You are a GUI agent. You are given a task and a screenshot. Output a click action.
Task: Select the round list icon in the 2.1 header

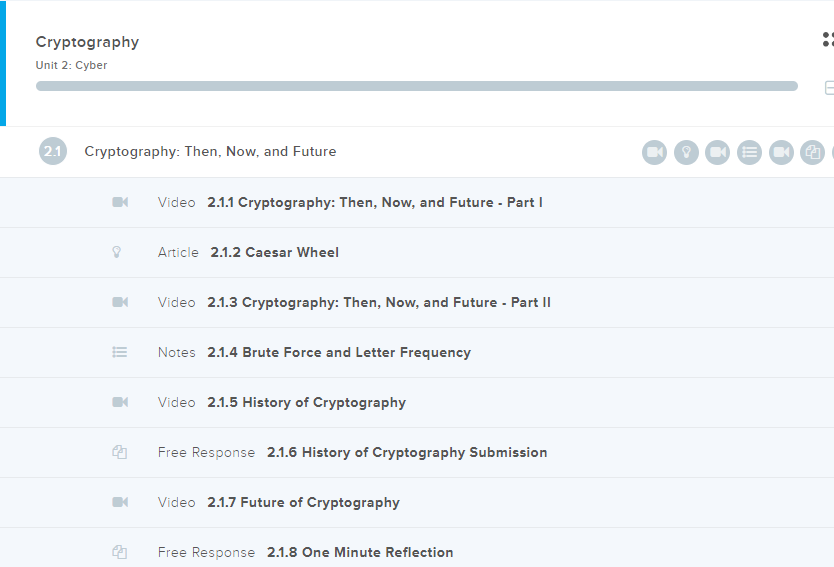(750, 152)
